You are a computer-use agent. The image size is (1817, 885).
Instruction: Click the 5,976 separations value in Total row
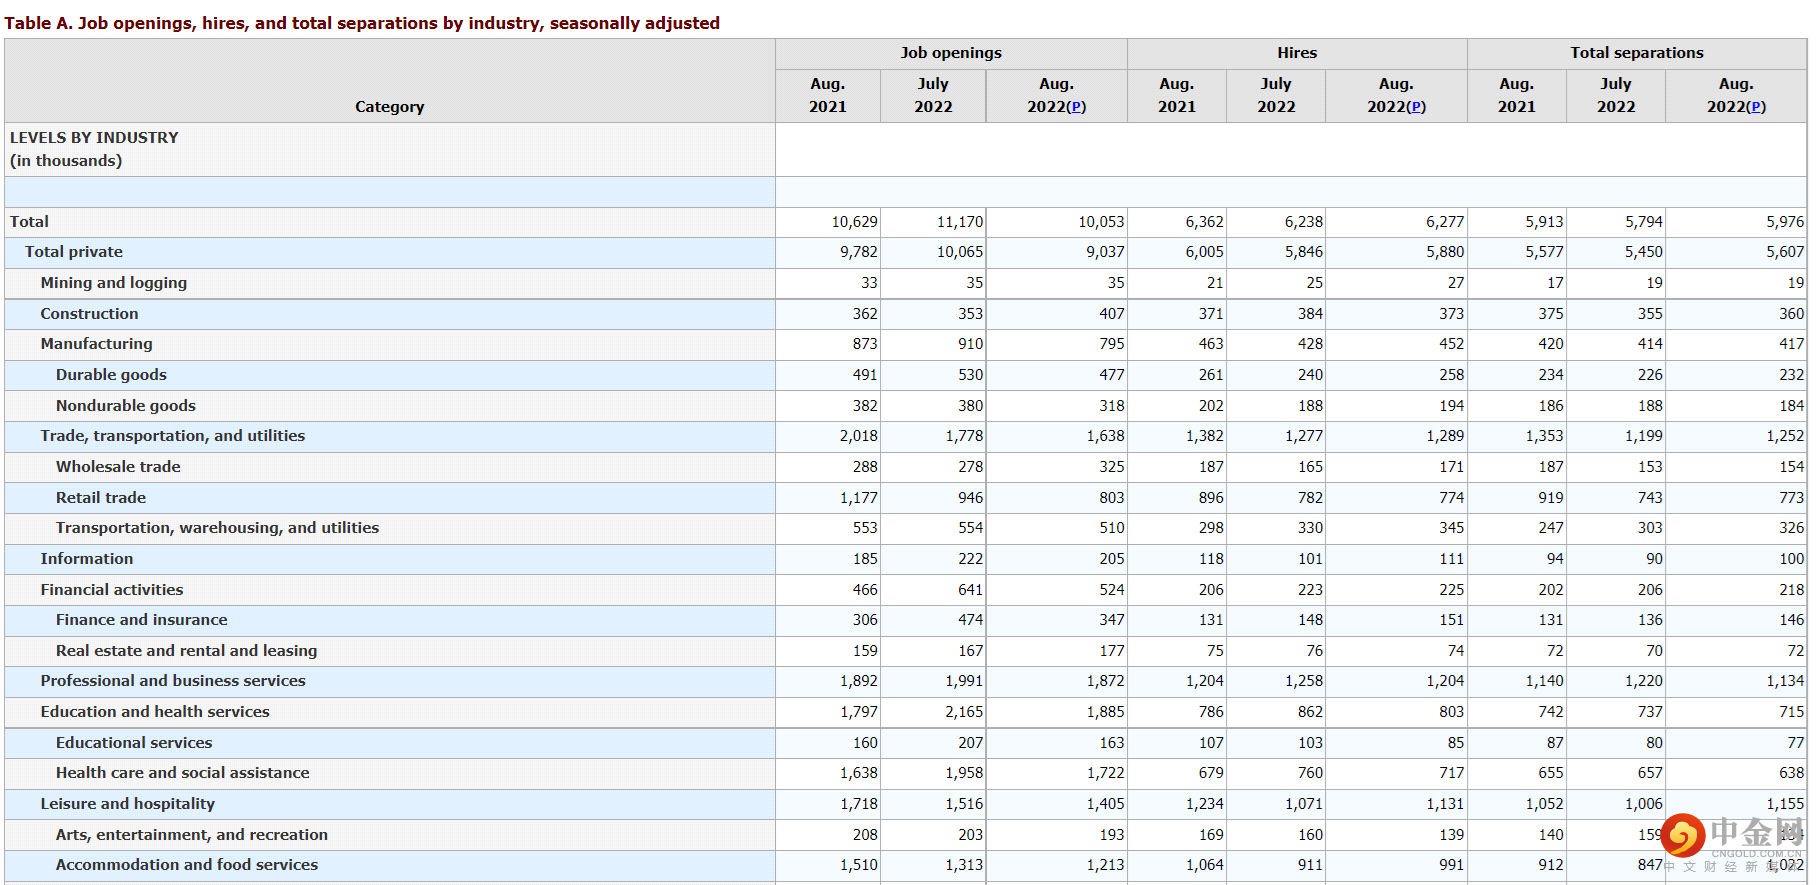click(1786, 222)
